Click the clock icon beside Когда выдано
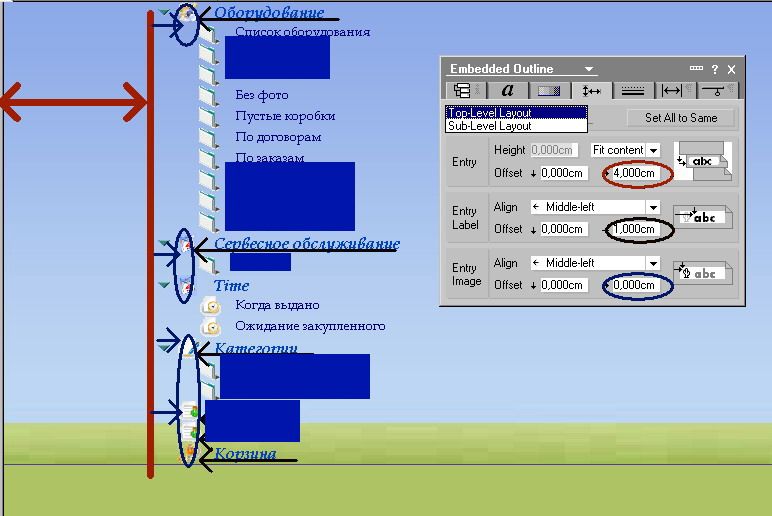Viewport: 772px width, 516px height. tap(211, 305)
